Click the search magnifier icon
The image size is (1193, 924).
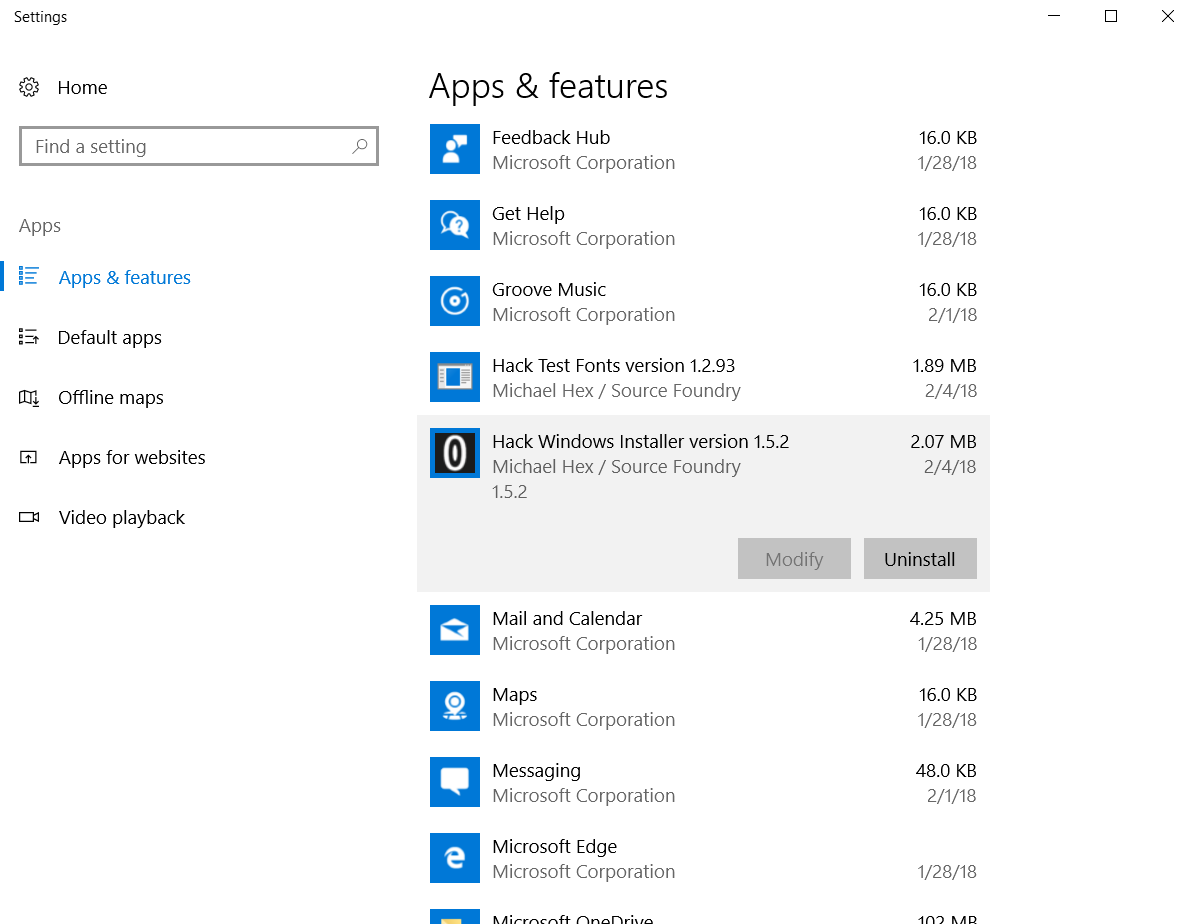tap(360, 146)
